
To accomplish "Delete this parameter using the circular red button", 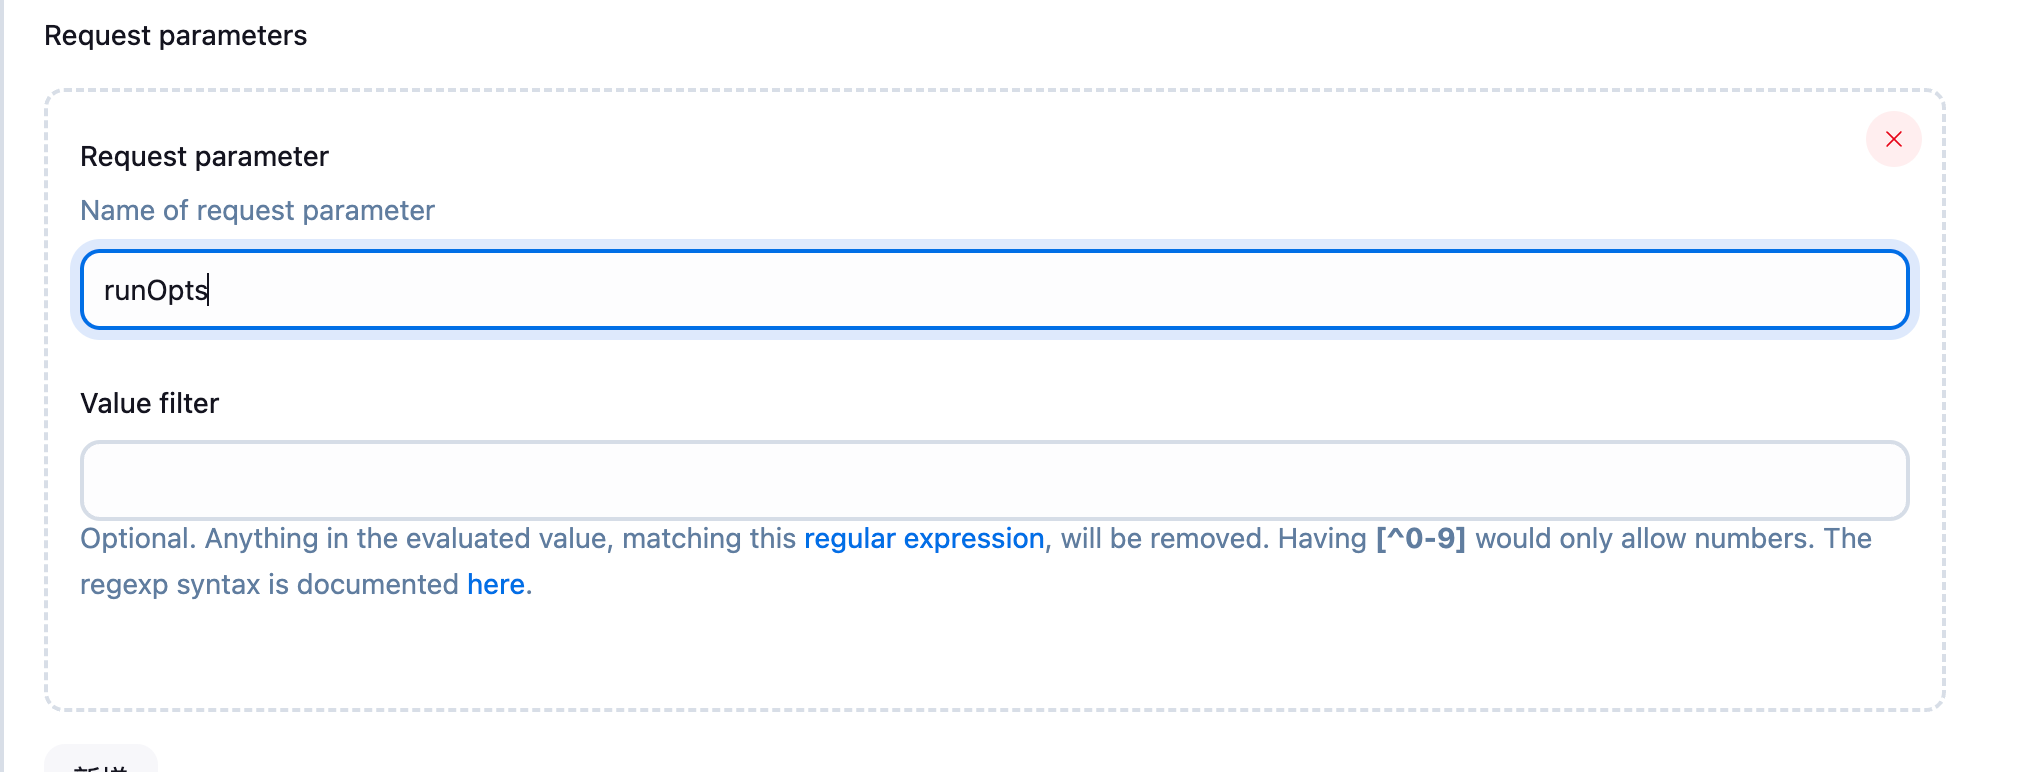I will coord(1893,139).
